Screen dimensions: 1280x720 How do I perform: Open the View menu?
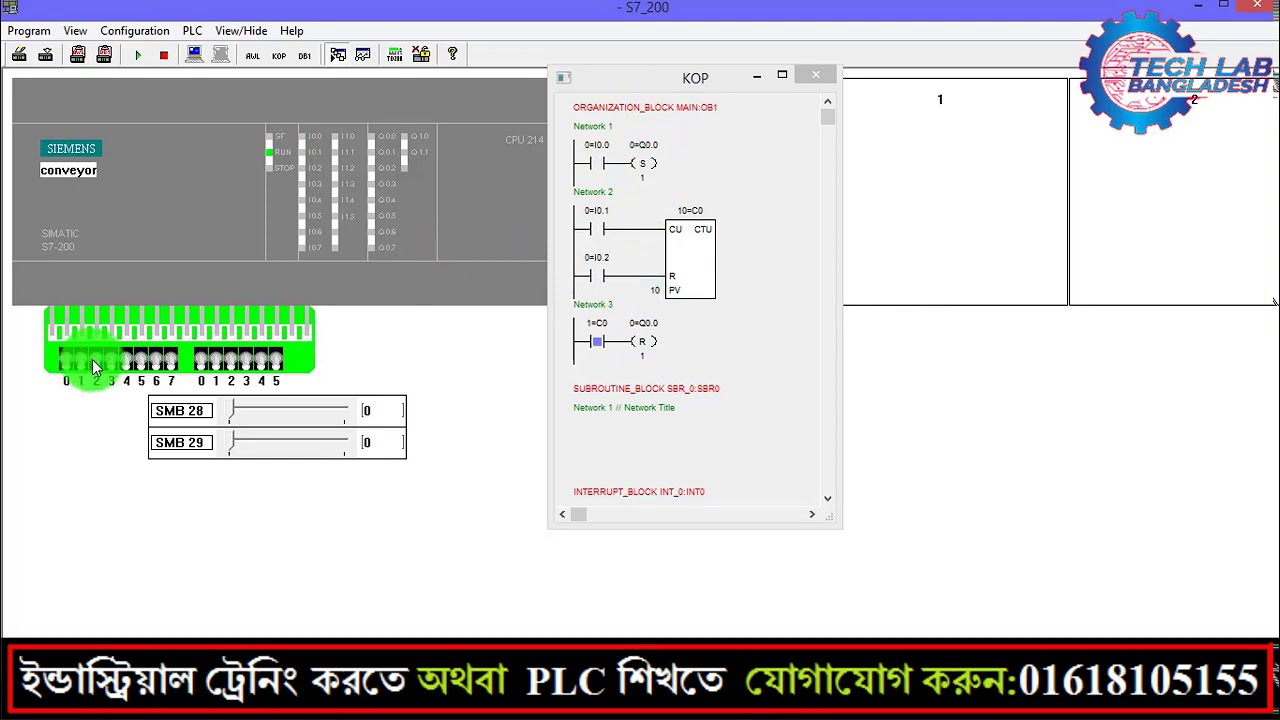75,31
